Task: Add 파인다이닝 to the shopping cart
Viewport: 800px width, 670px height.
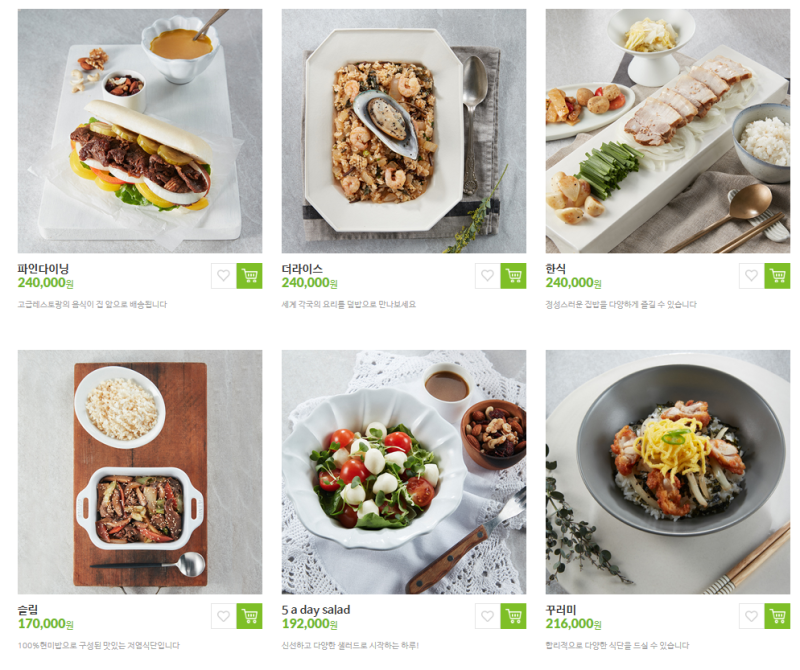Action: point(249,276)
